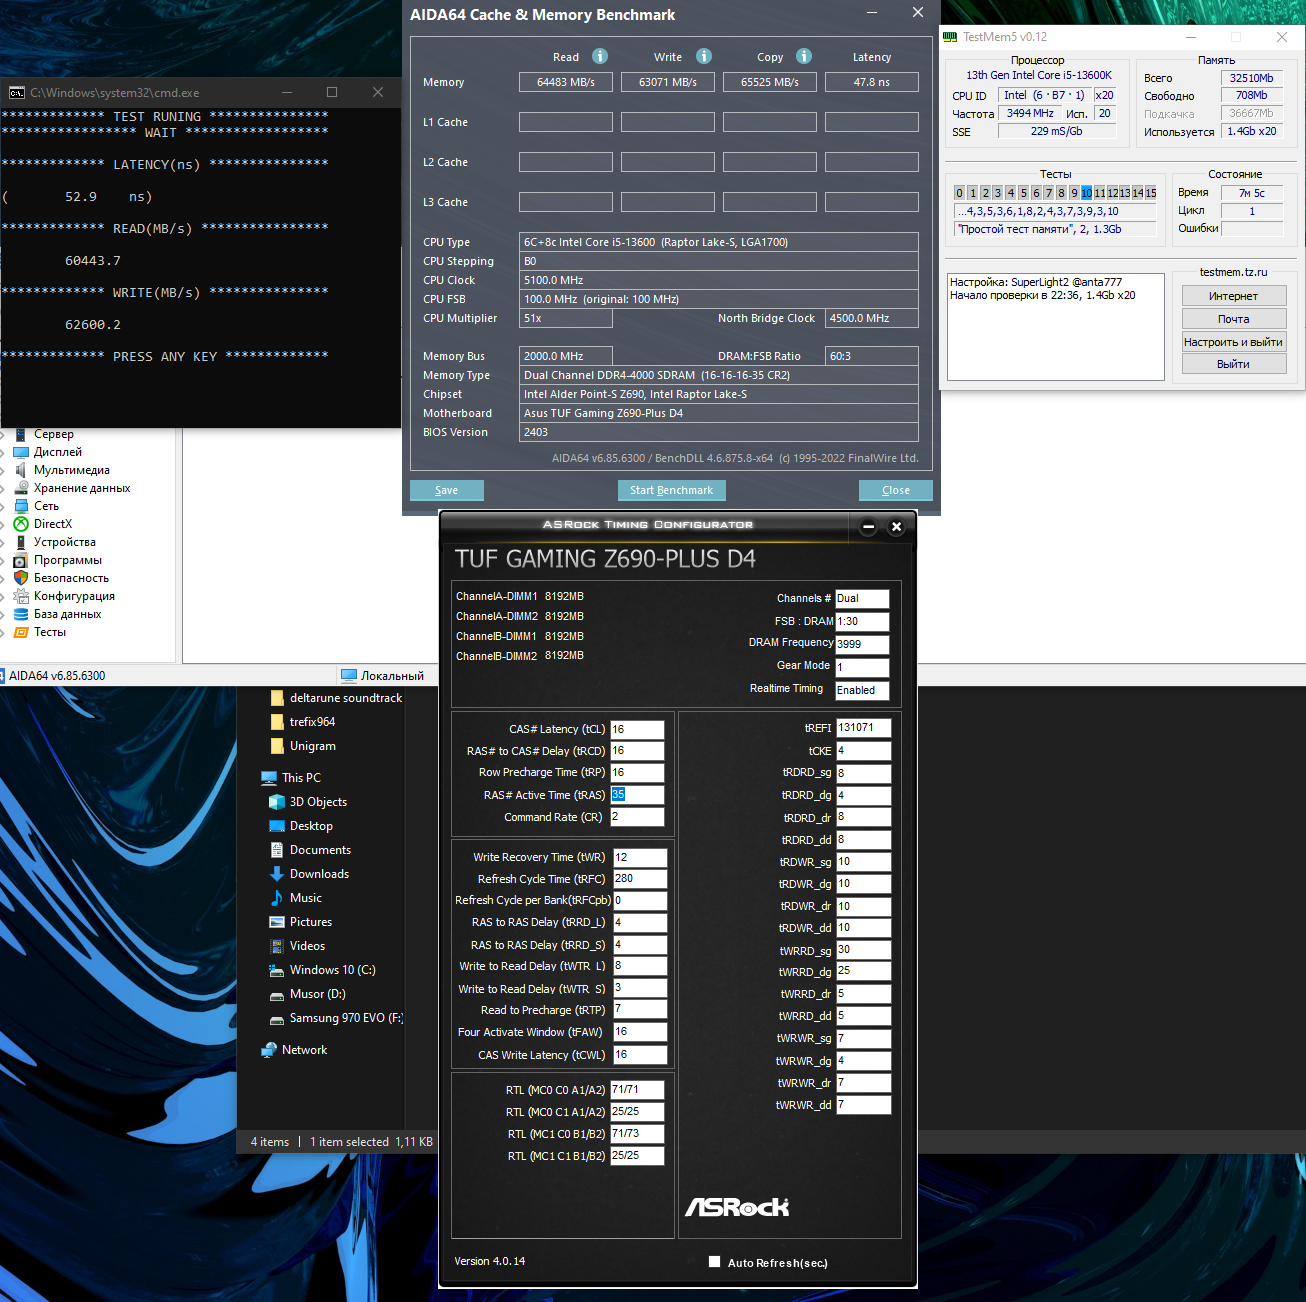Open the trefix964 folder icon

point(277,722)
